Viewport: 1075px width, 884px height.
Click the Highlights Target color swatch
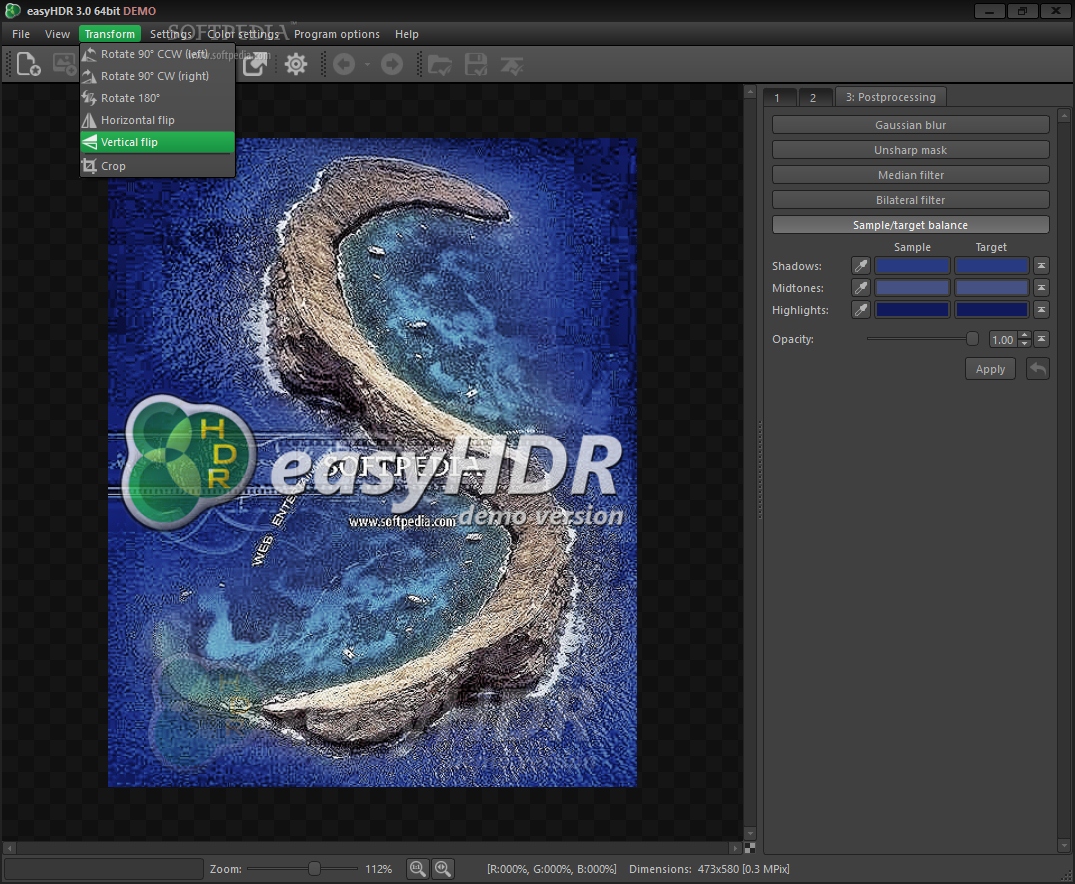(991, 309)
